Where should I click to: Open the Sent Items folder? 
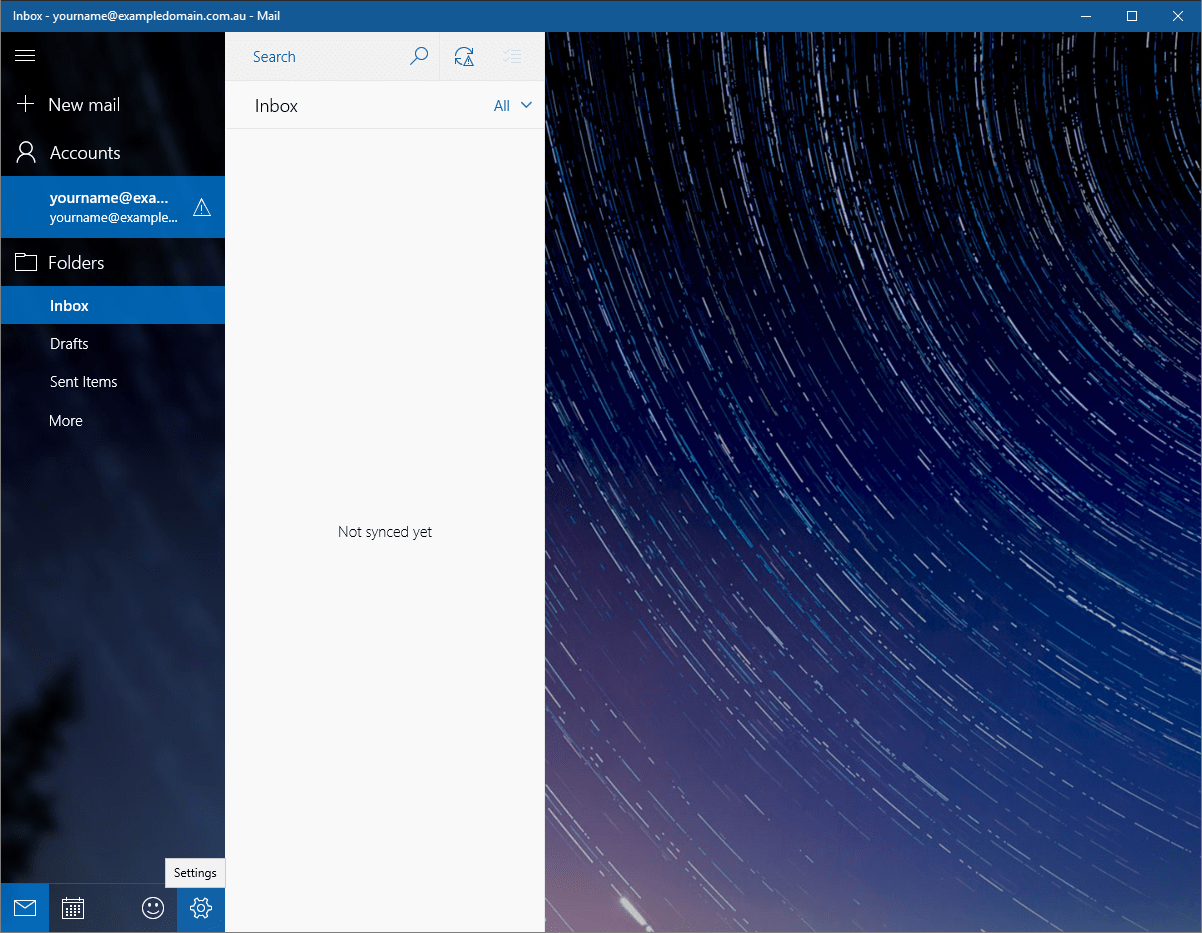click(x=84, y=382)
